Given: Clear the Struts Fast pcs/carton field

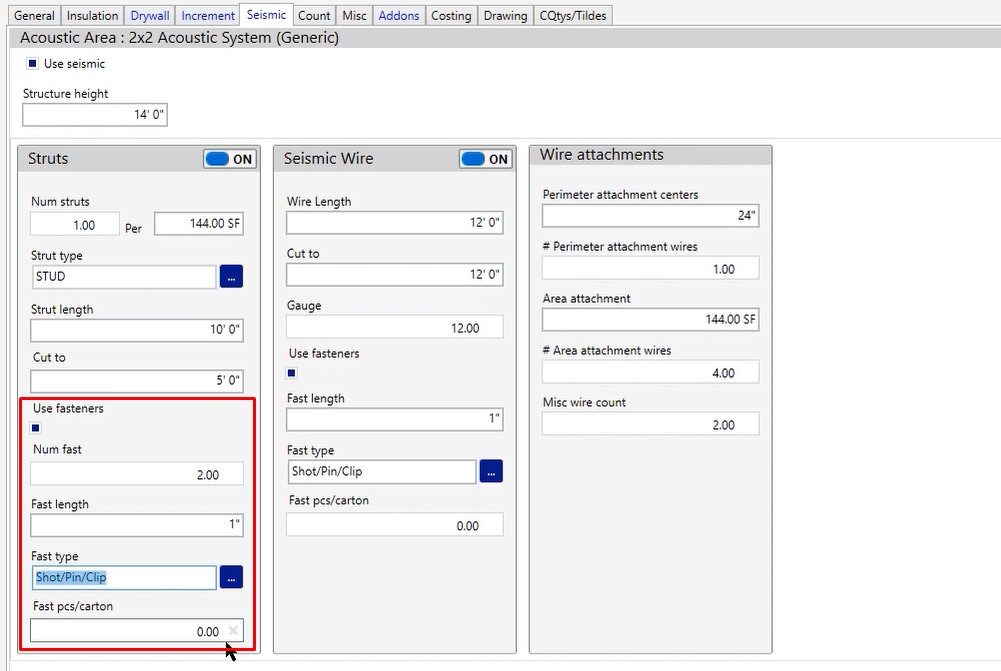Looking at the screenshot, I should (x=233, y=631).
